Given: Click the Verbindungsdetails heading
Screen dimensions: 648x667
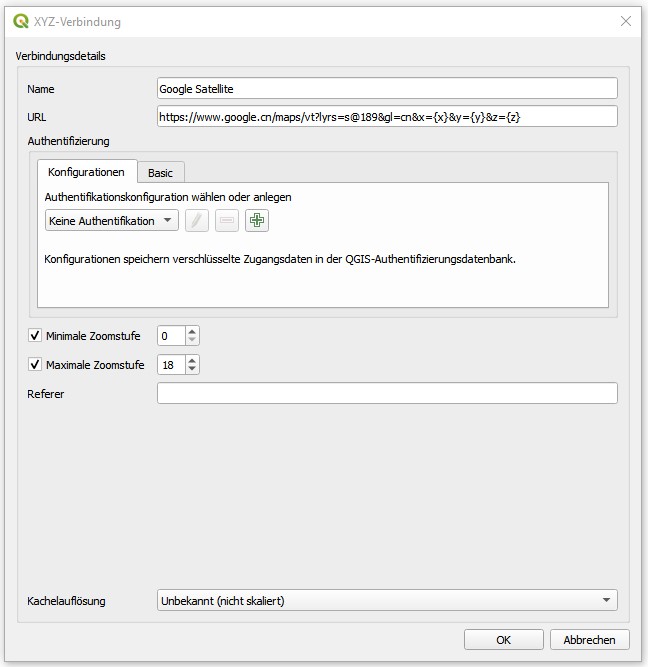Looking at the screenshot, I should [60, 56].
